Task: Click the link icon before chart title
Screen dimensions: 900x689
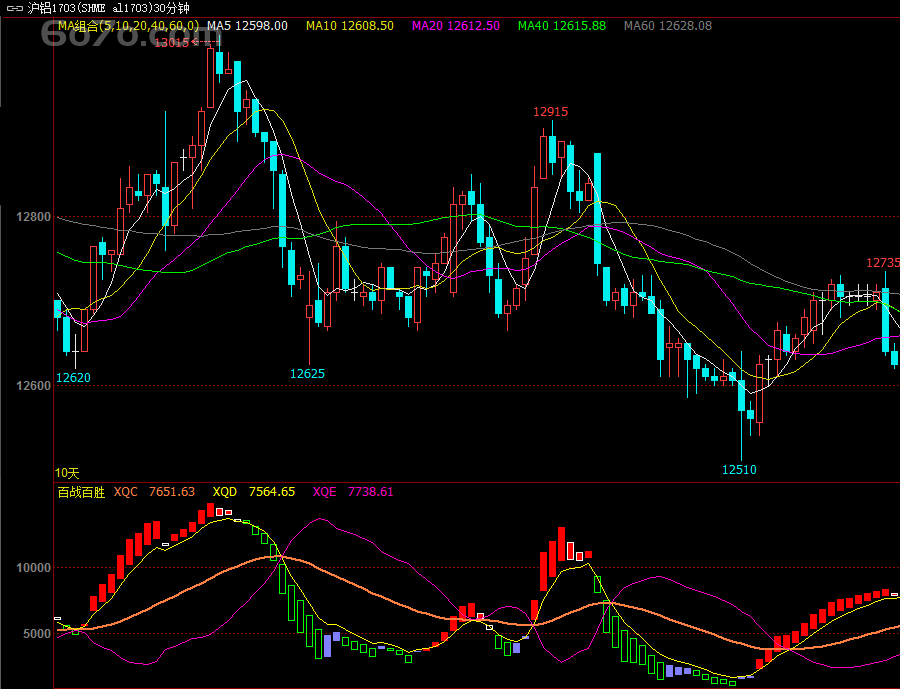Action: point(14,8)
